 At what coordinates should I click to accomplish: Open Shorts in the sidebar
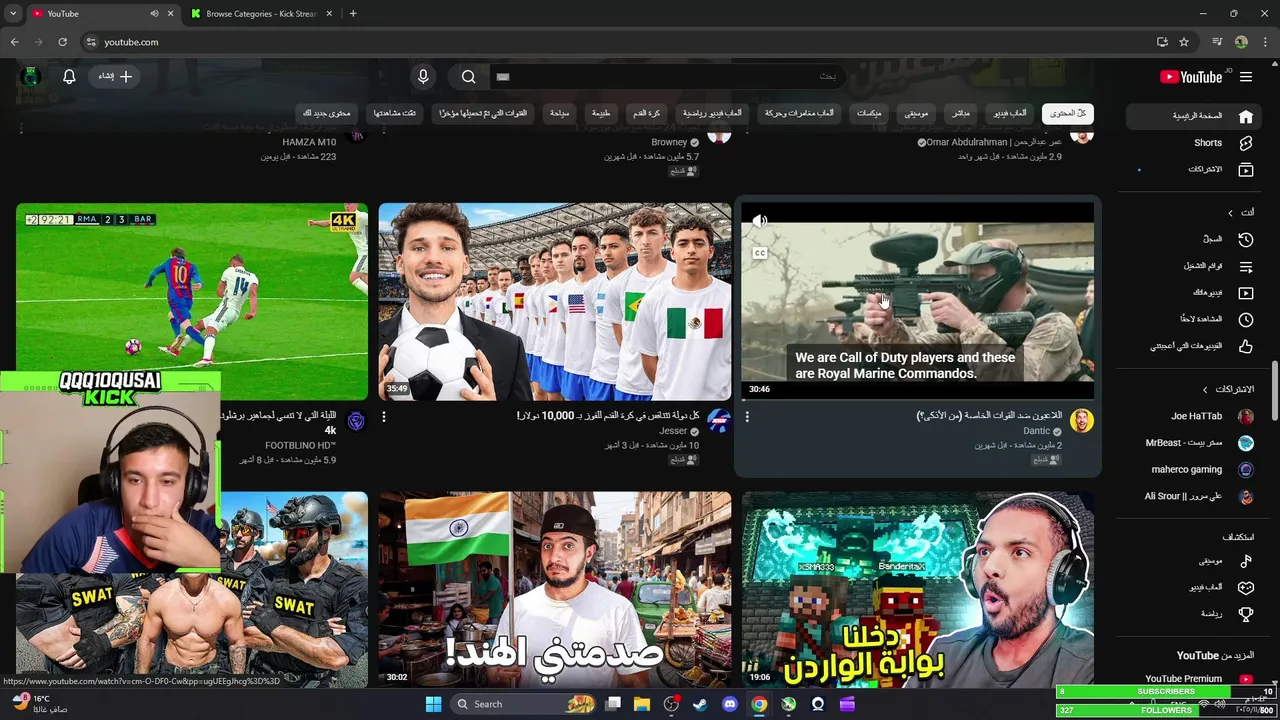coord(1194,143)
